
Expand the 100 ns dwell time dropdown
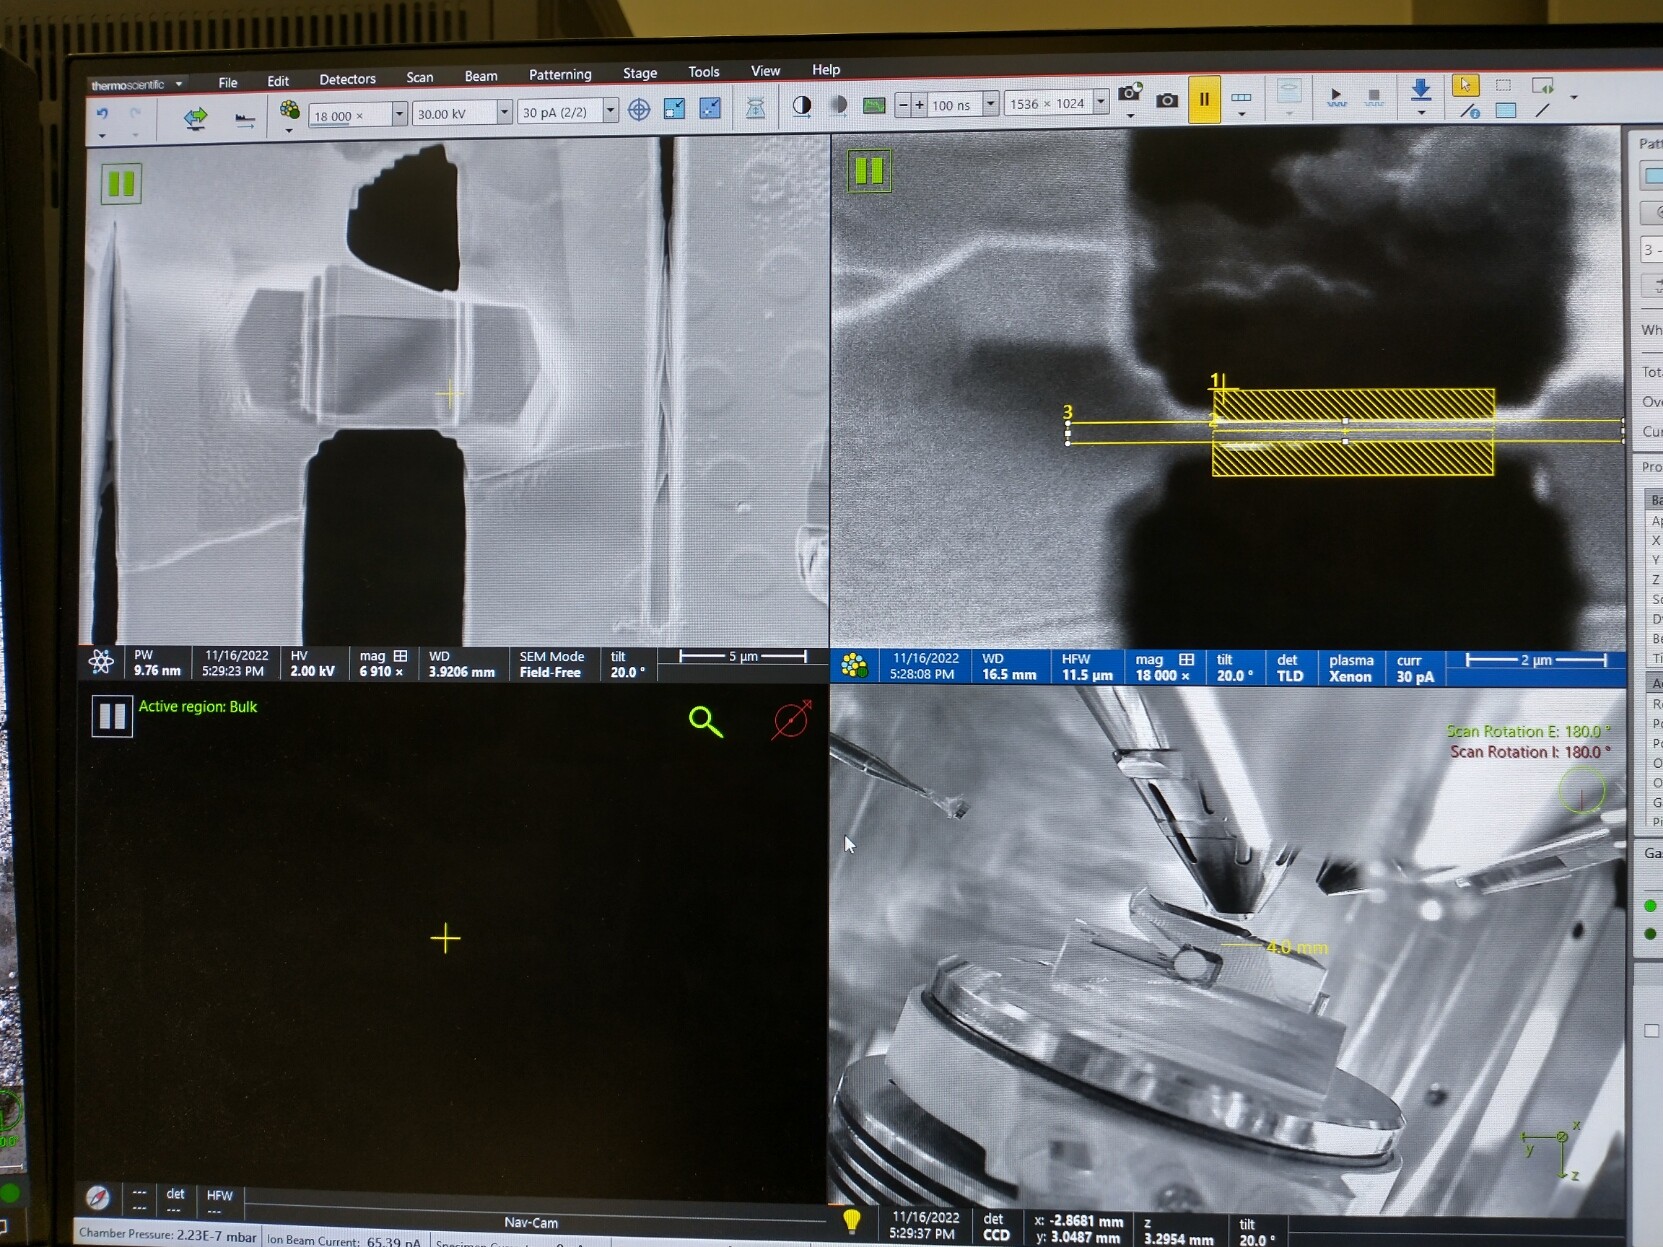tap(990, 103)
